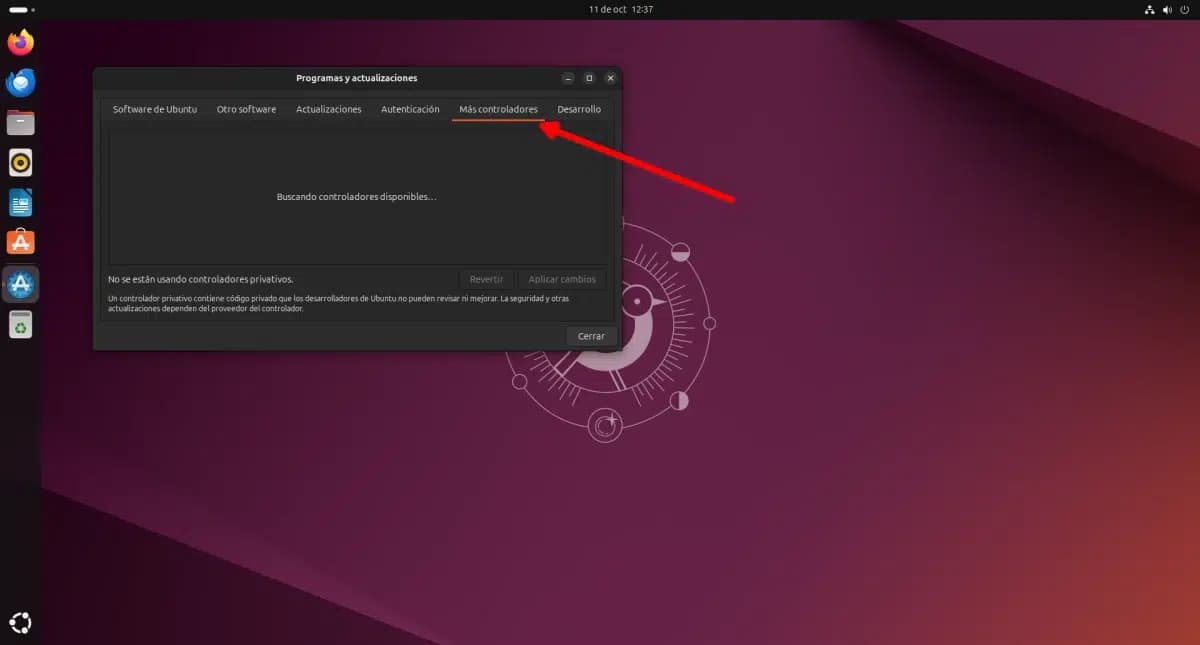Screen dimensions: 1200x645
Task: Open Firefox from the dock
Action: point(21,42)
